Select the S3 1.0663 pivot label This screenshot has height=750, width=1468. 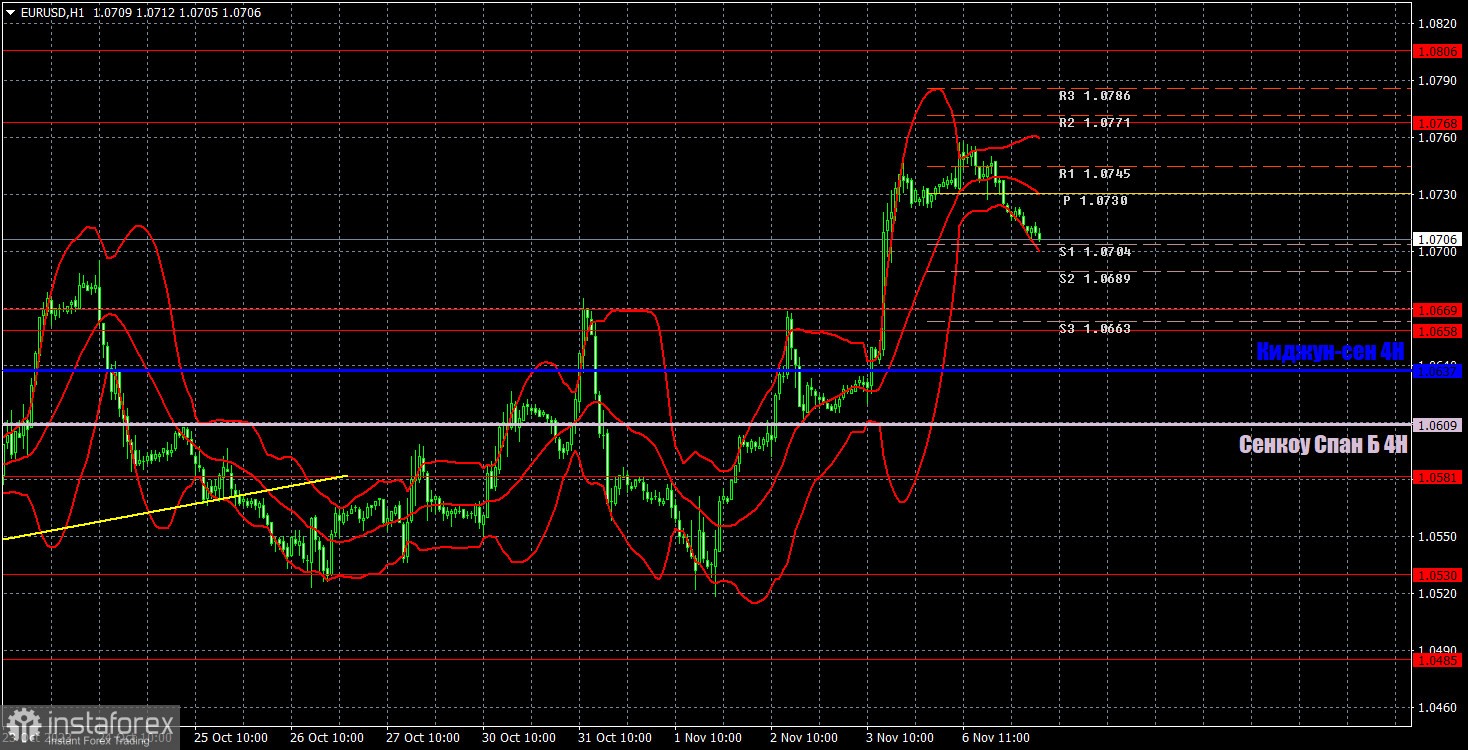point(1094,329)
